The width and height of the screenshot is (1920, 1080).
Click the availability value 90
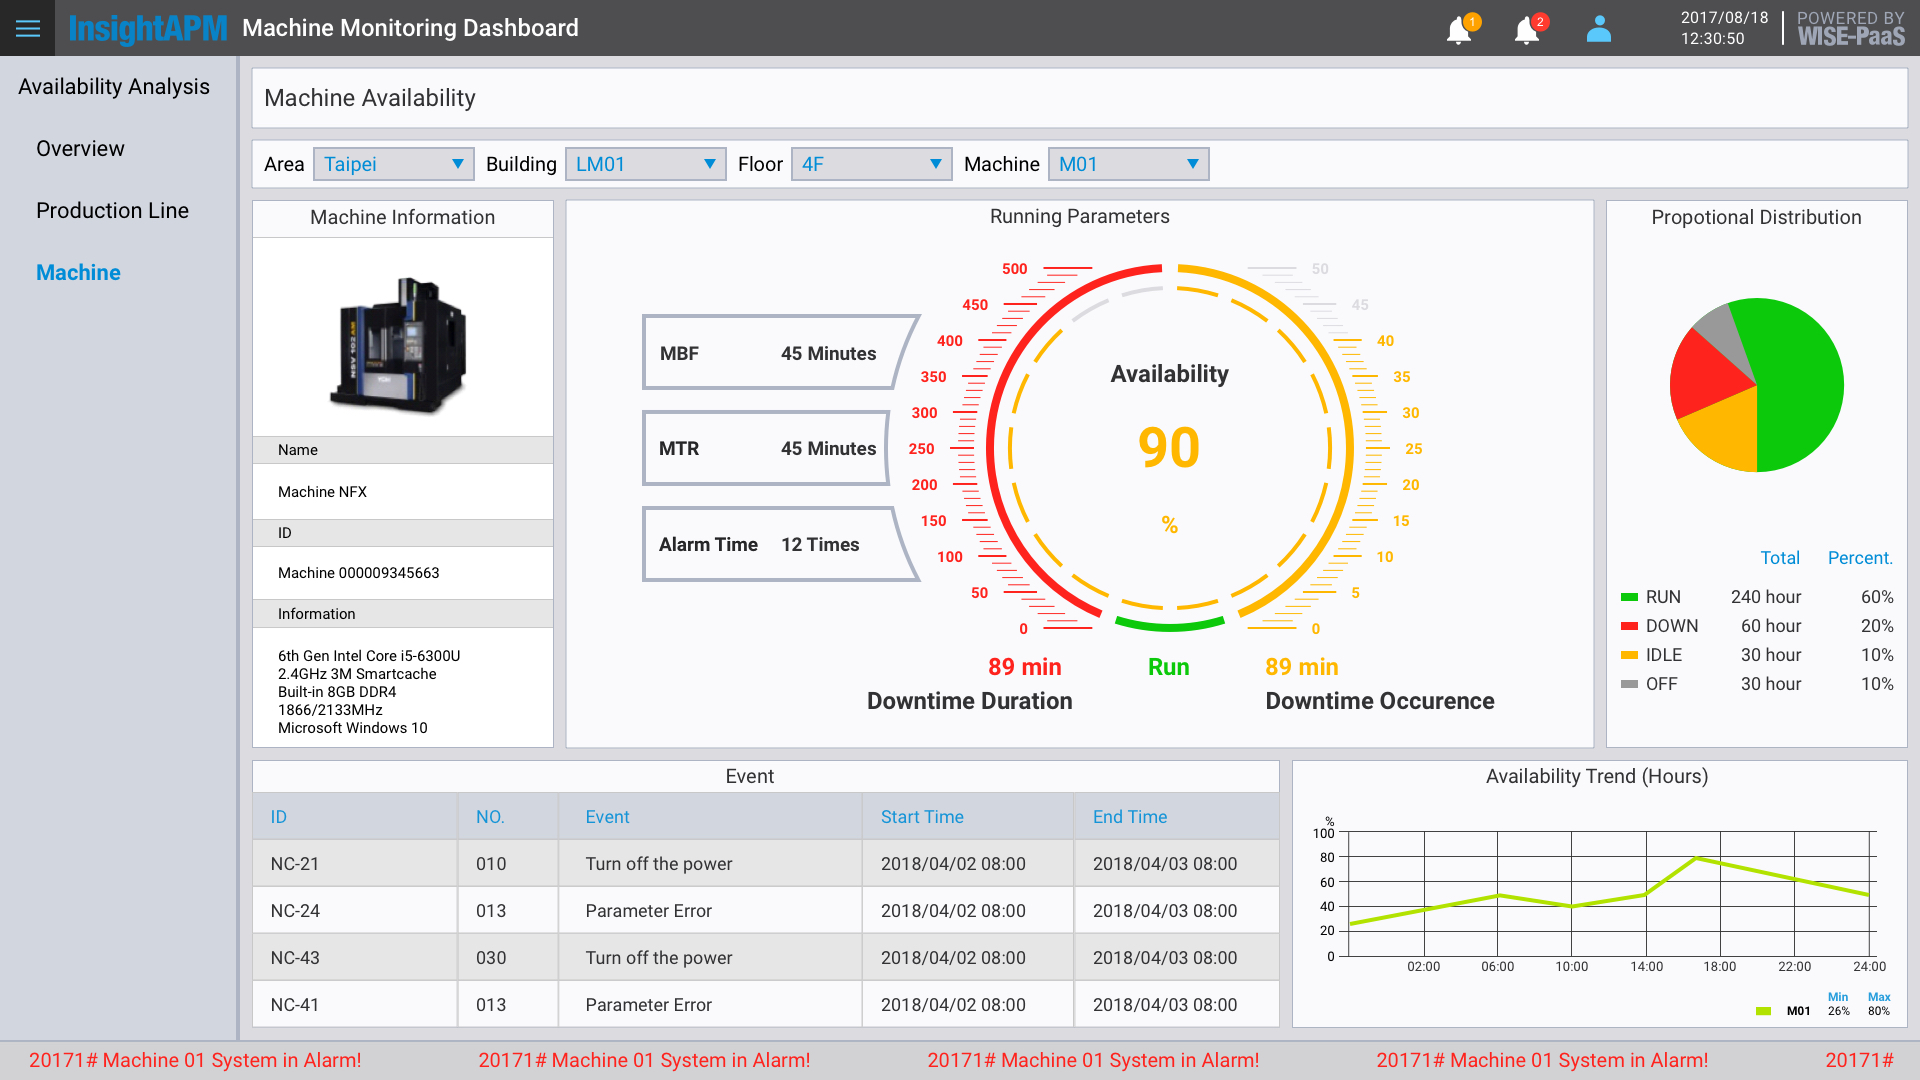[1169, 447]
